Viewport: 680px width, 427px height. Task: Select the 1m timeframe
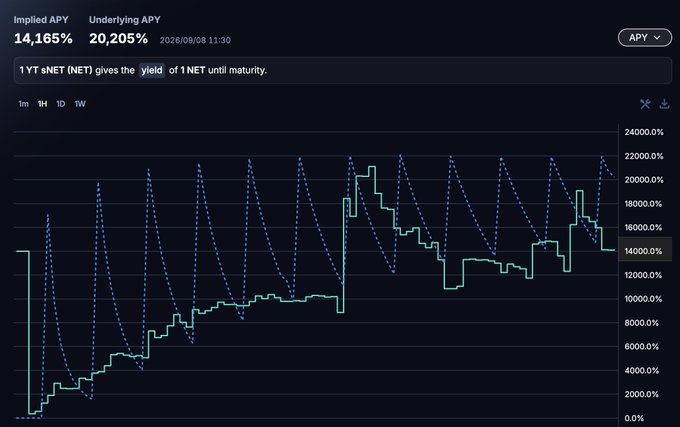(23, 104)
